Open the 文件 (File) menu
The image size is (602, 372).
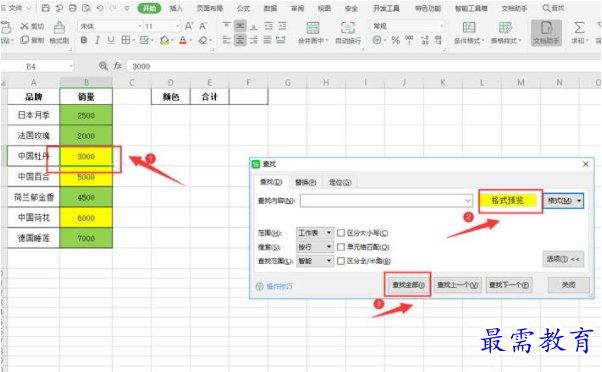click(x=15, y=8)
